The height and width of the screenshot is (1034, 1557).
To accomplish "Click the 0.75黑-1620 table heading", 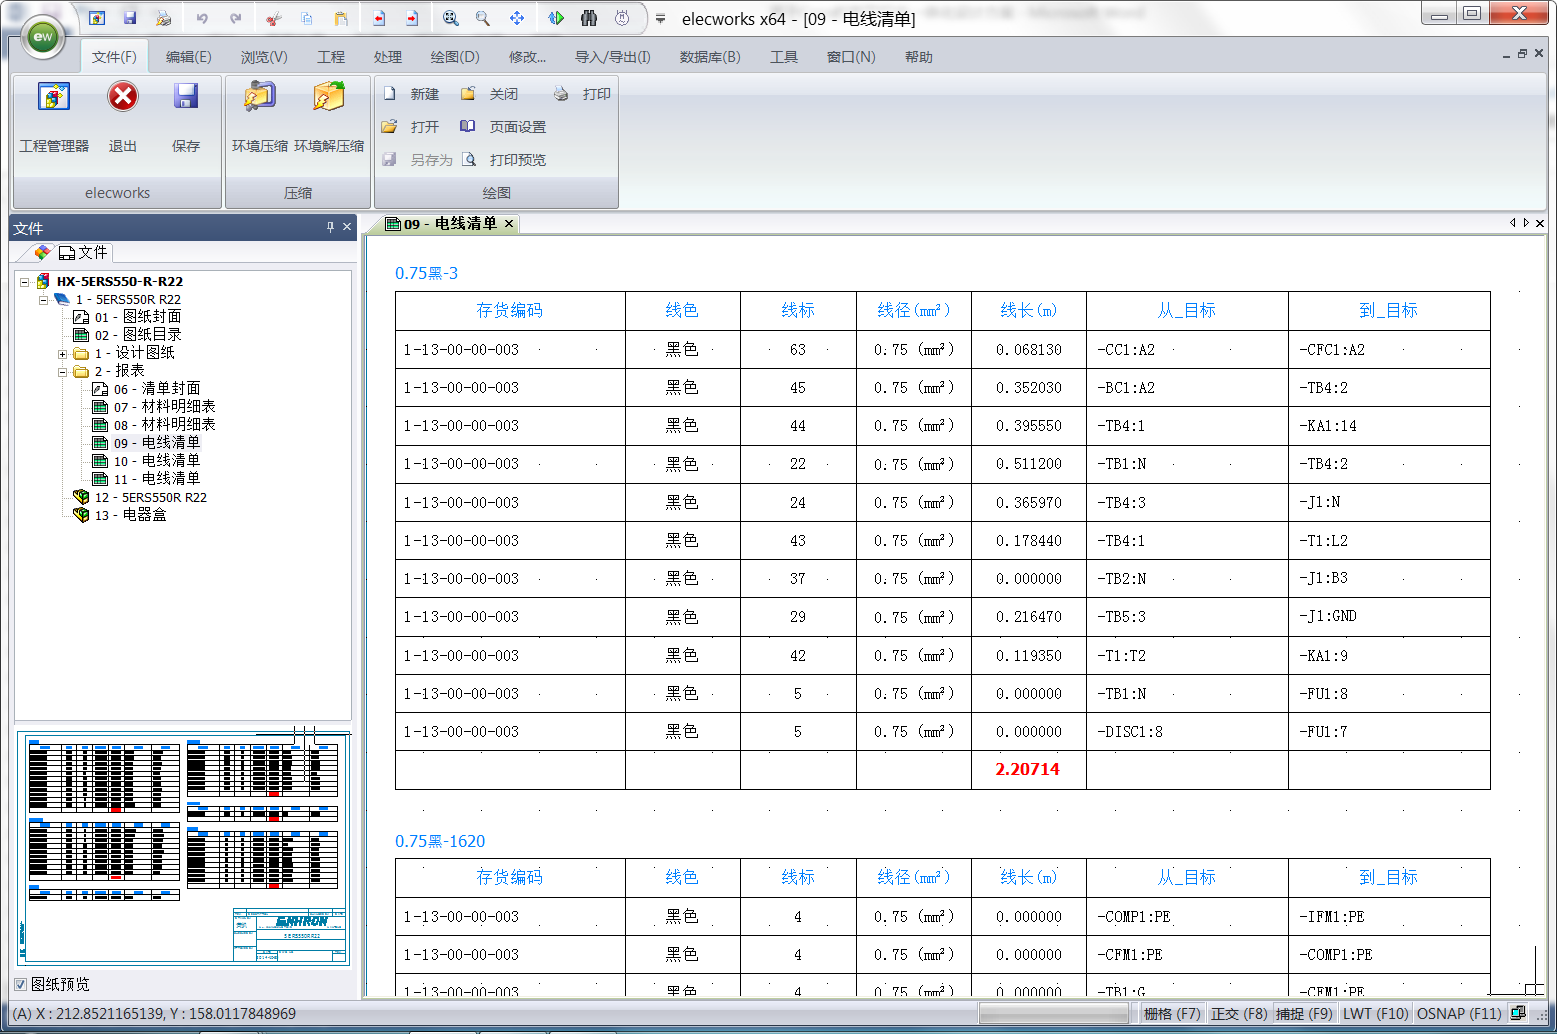I will pos(440,841).
